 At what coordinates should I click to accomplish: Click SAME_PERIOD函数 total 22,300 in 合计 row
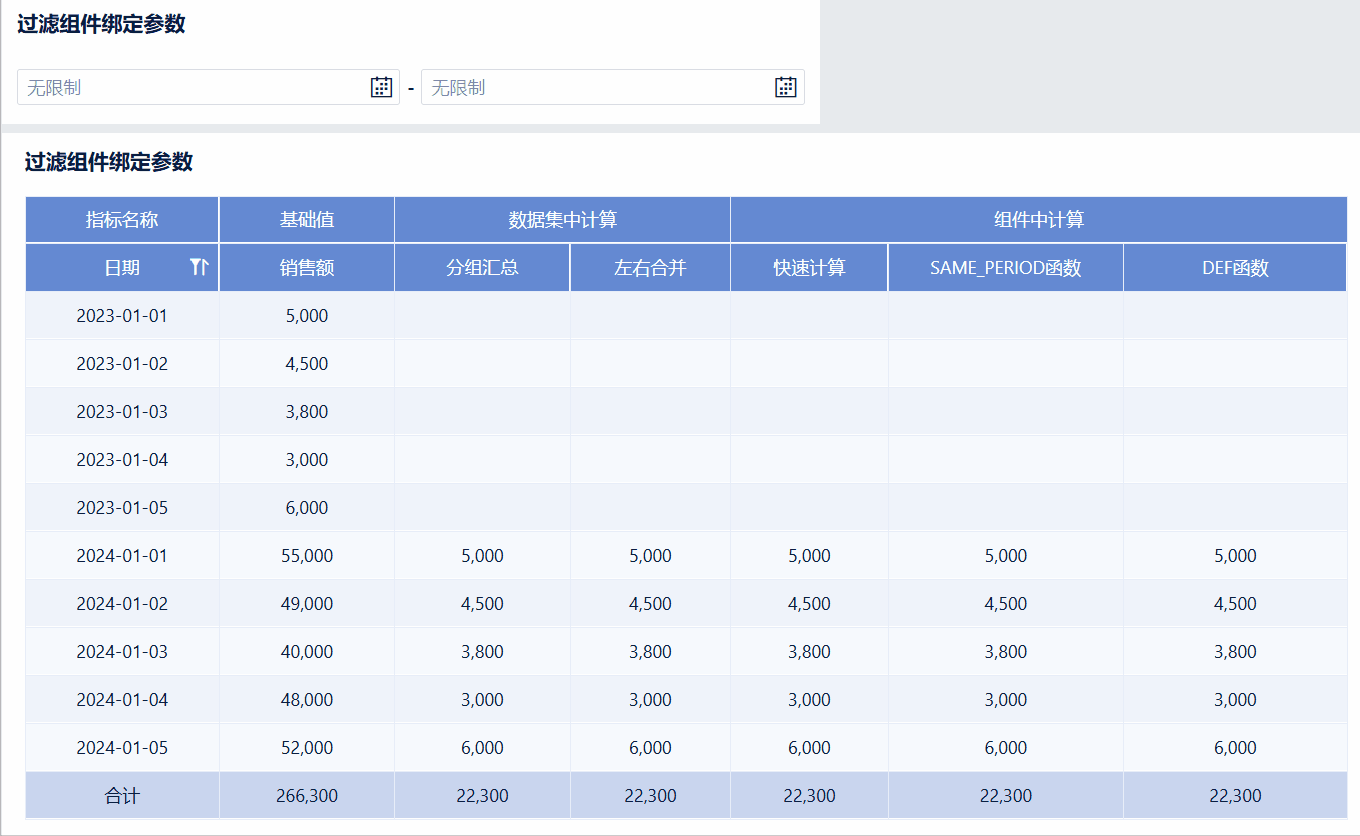pos(1005,796)
